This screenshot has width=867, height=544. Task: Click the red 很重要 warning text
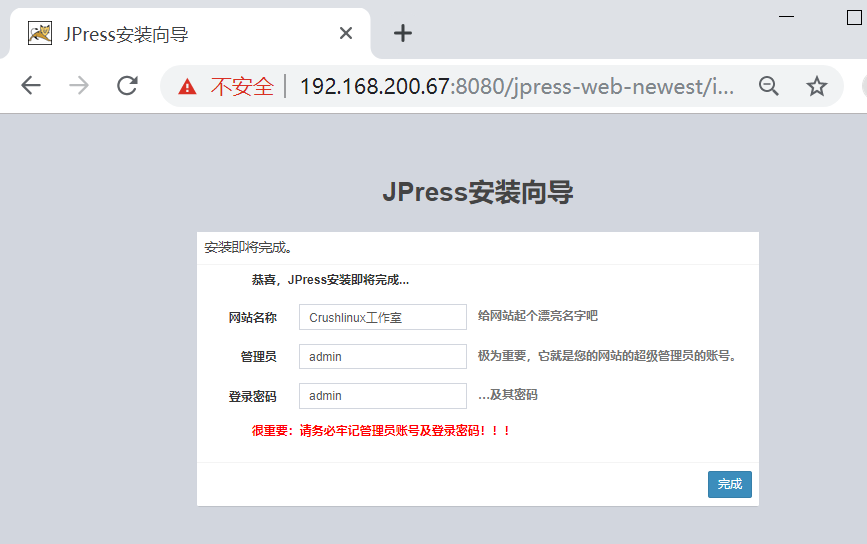(x=381, y=431)
